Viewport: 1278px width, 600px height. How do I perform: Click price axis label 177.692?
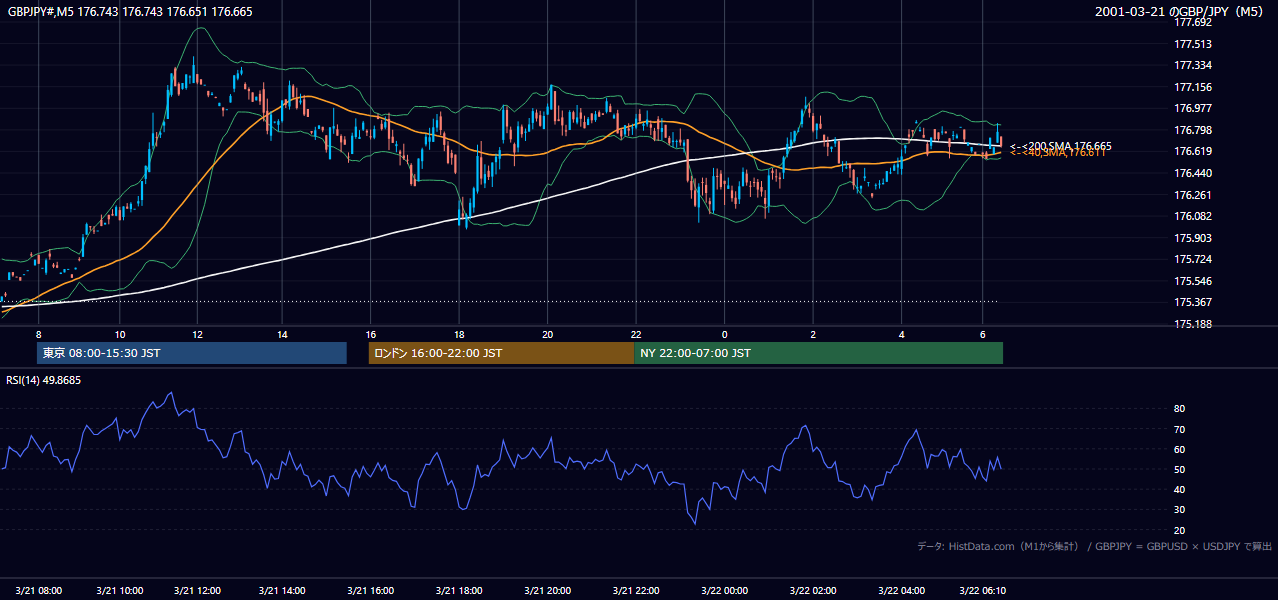[1192, 22]
